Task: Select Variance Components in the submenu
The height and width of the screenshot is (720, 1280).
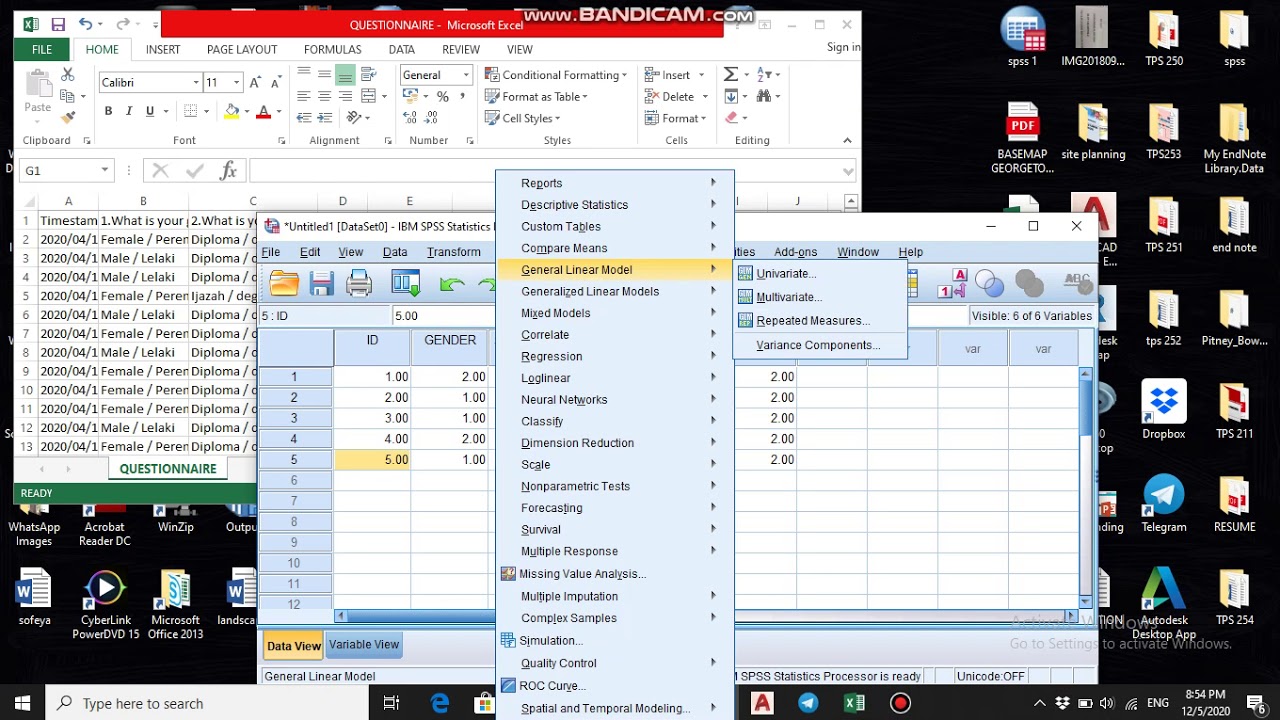Action: click(x=820, y=345)
